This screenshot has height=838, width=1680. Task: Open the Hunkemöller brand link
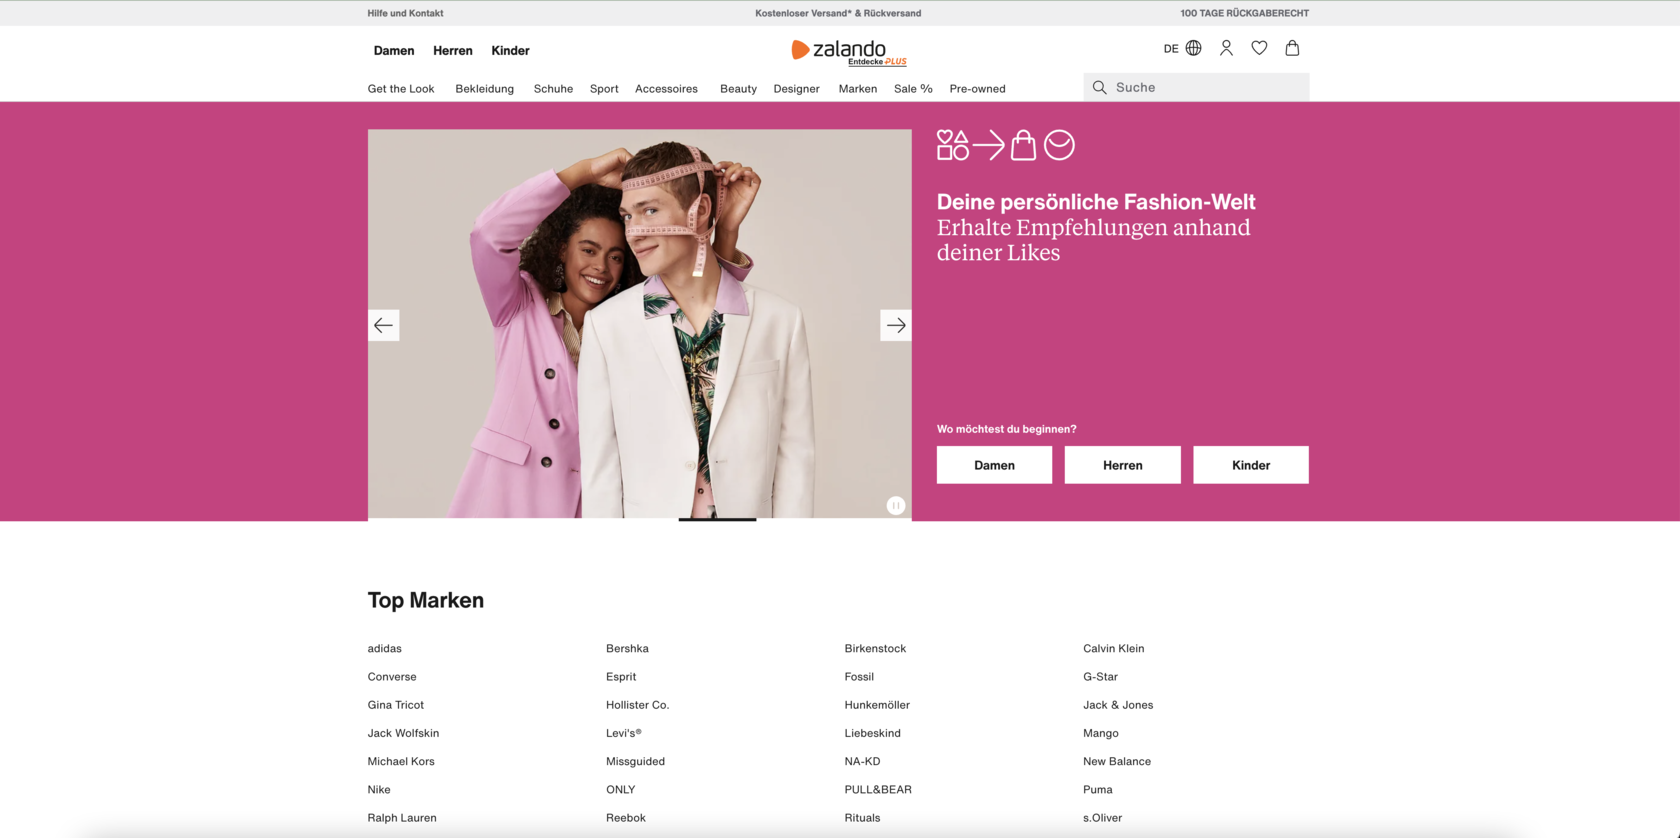(877, 705)
